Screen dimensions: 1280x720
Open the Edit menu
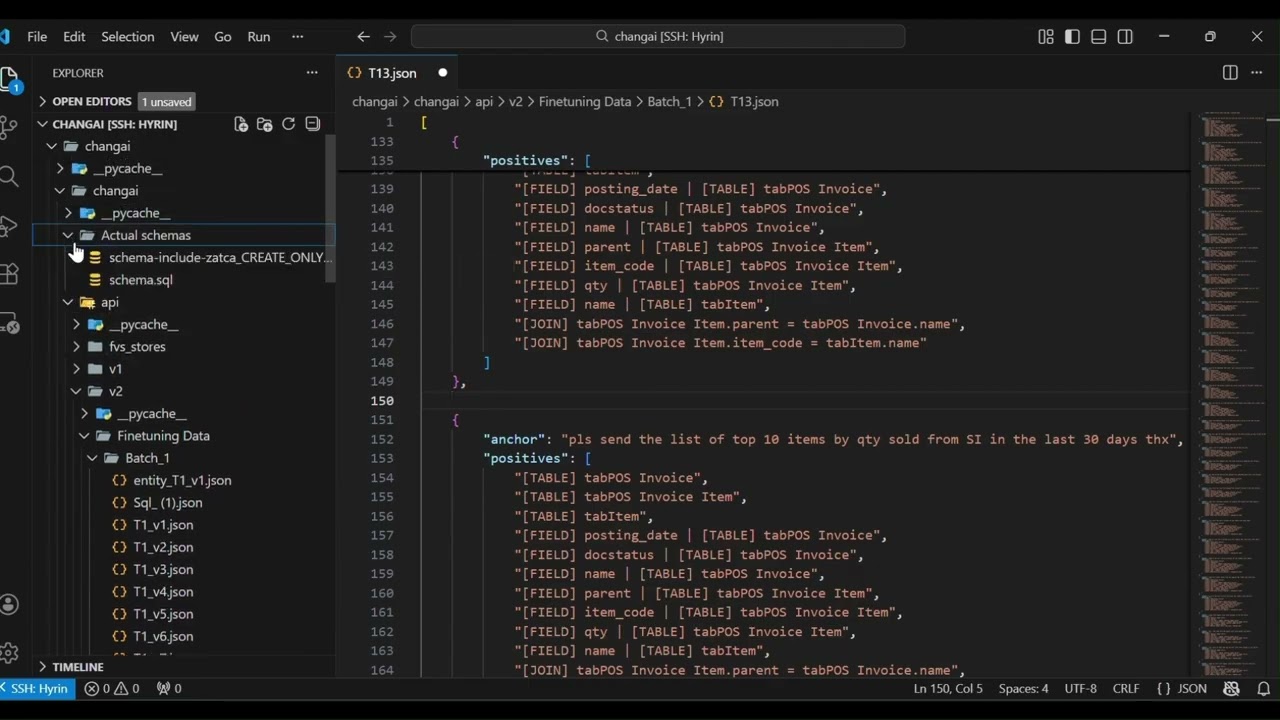74,36
